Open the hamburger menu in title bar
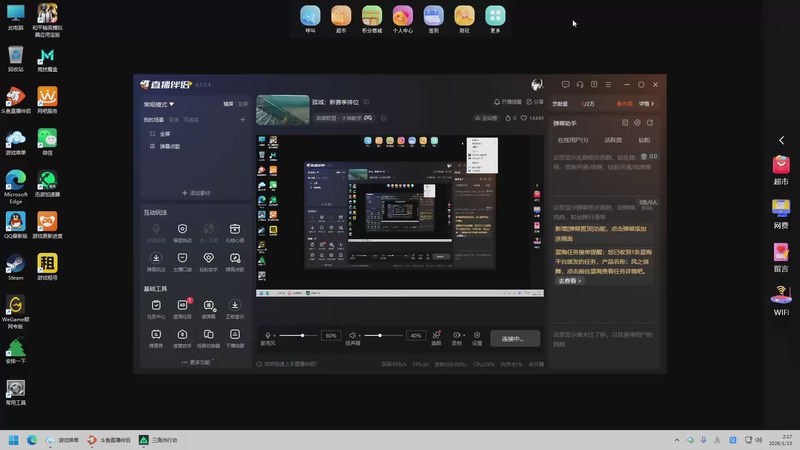 tap(608, 85)
